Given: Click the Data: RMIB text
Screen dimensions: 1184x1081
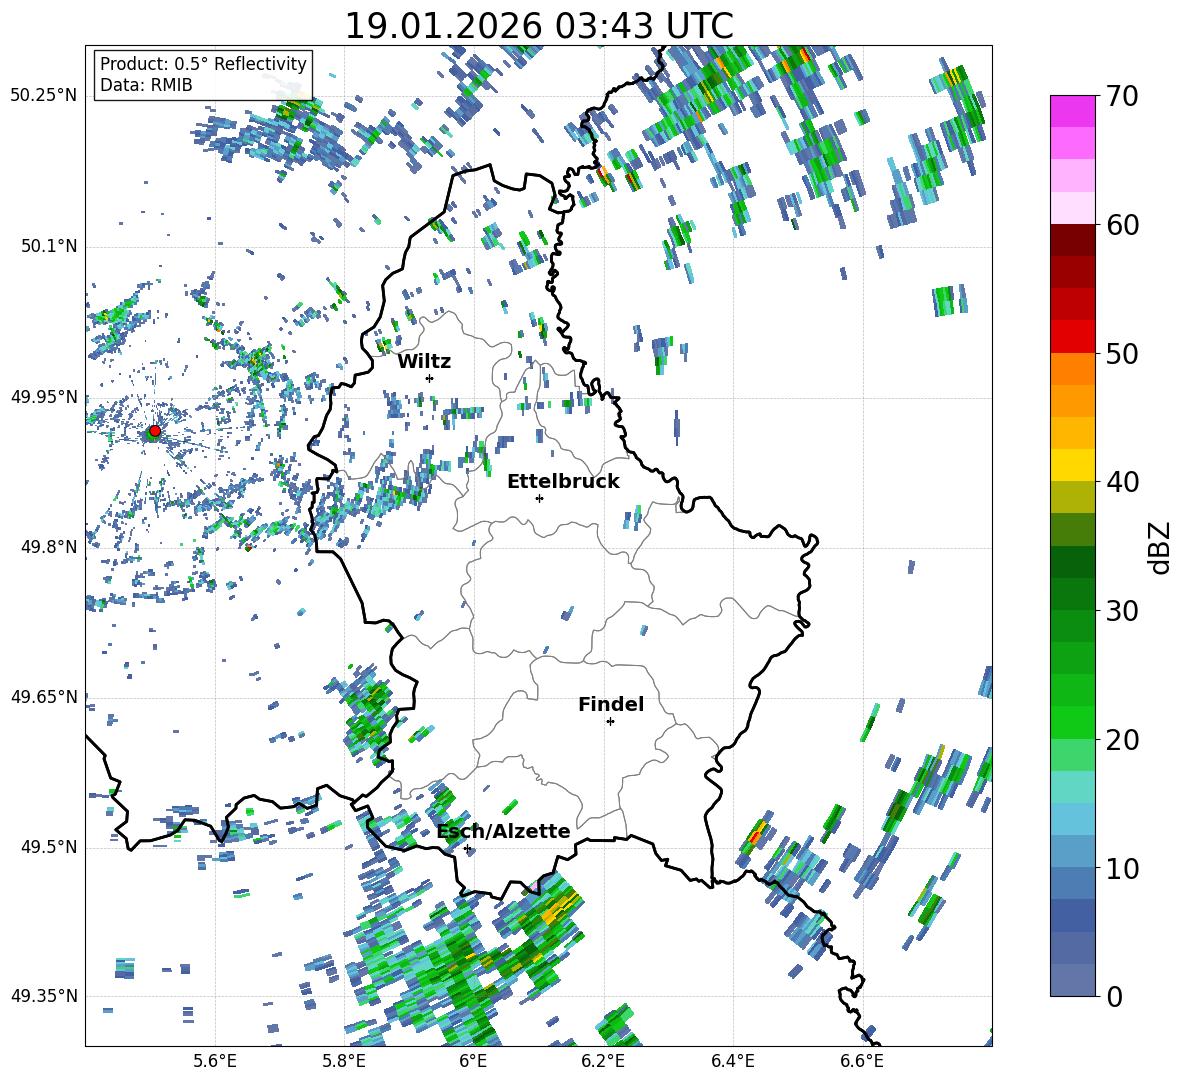Looking at the screenshot, I should tap(146, 85).
